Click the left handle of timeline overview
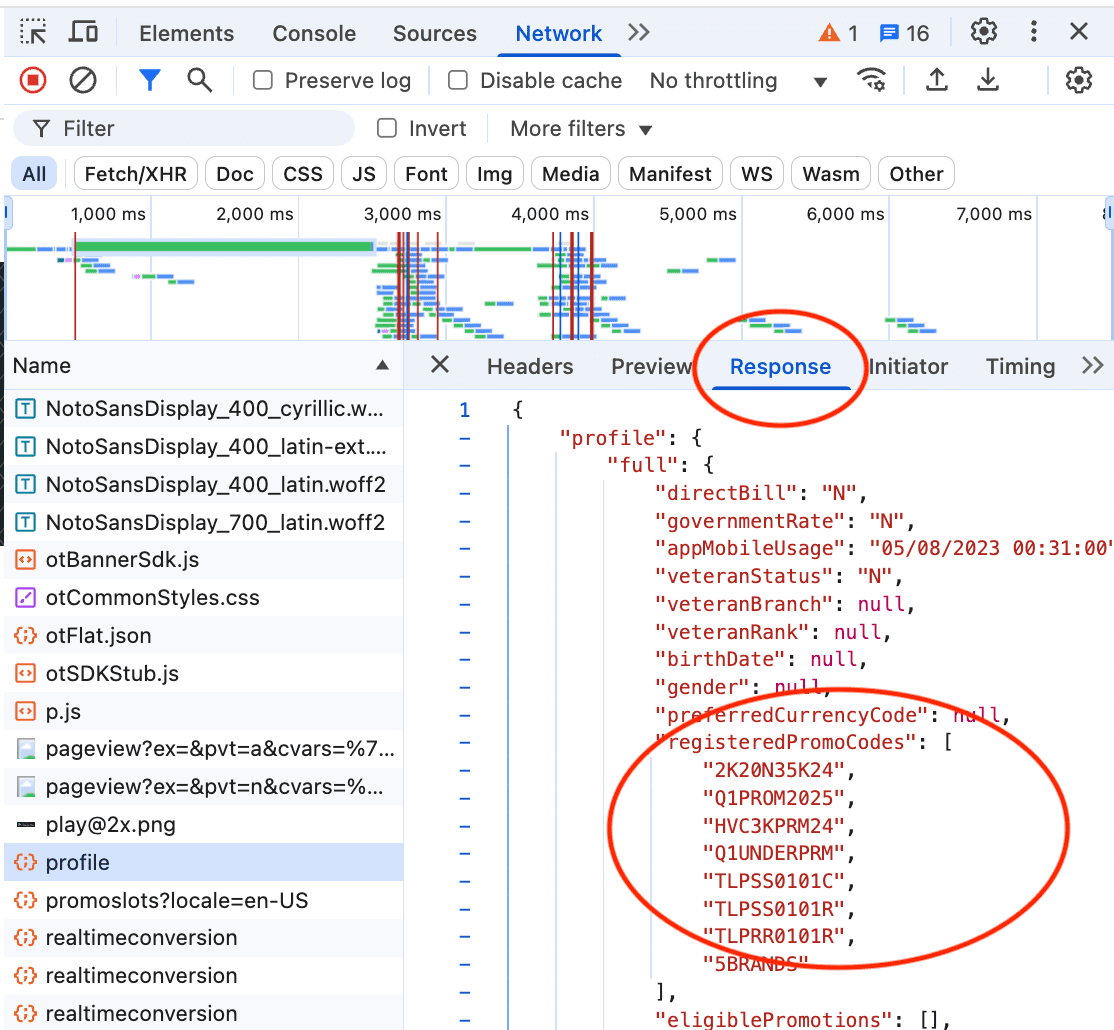This screenshot has height=1030, width=1114. click(8, 212)
